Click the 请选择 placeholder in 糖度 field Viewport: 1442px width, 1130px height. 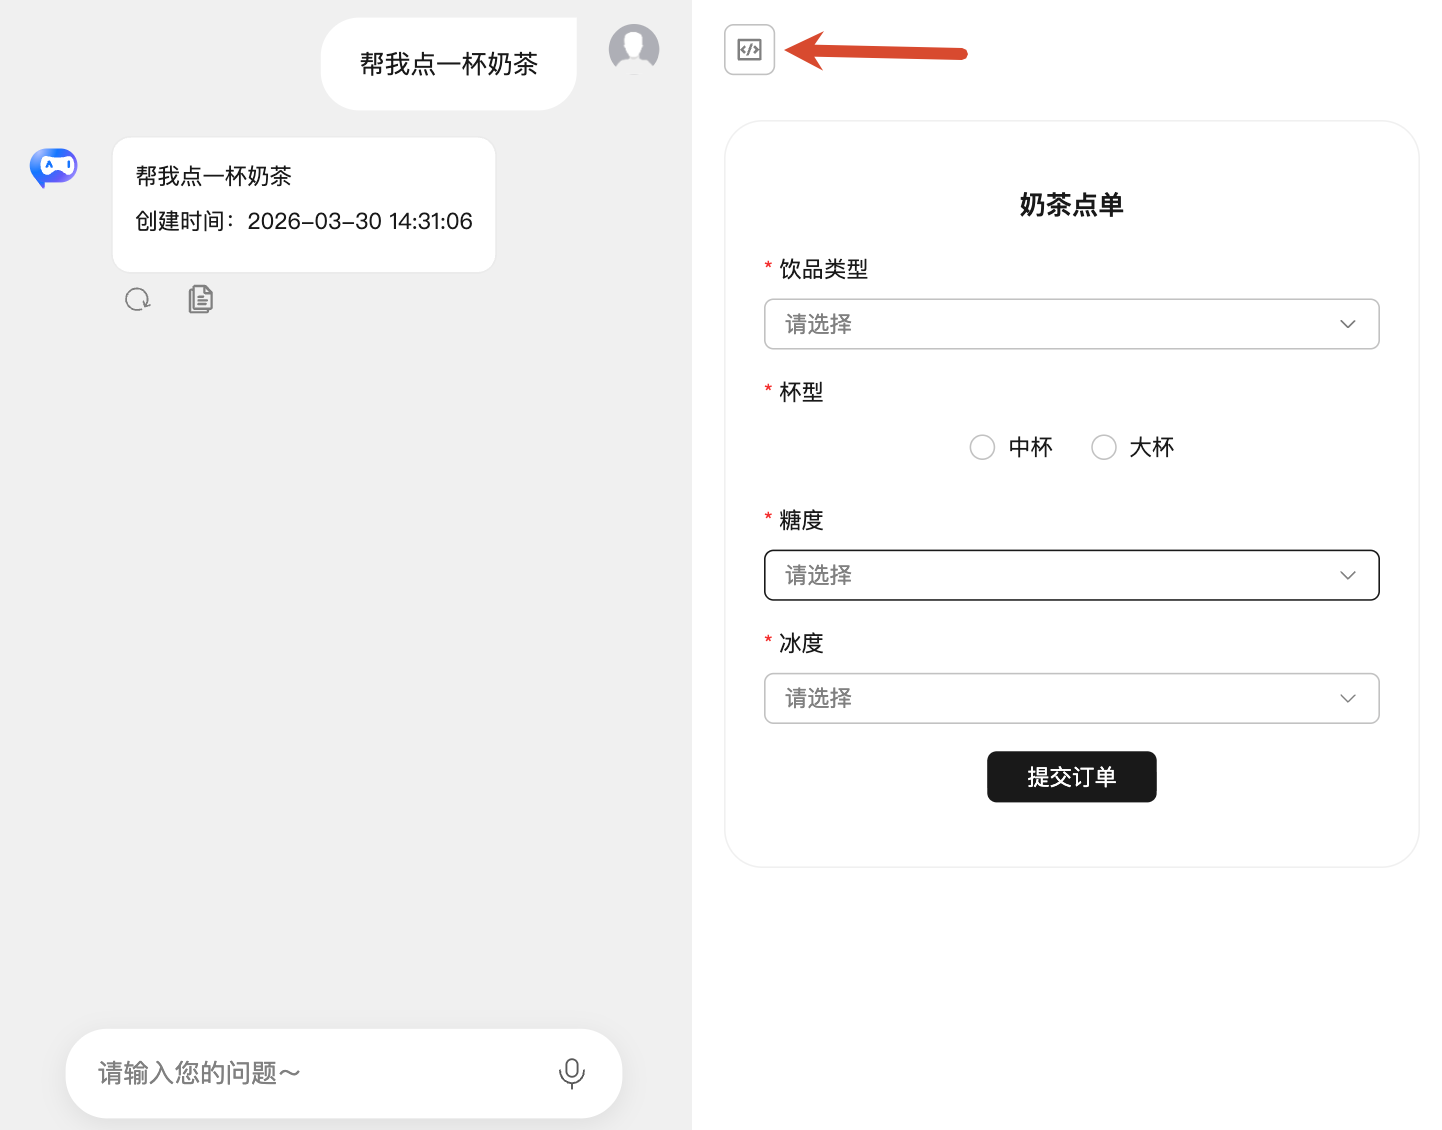(817, 575)
